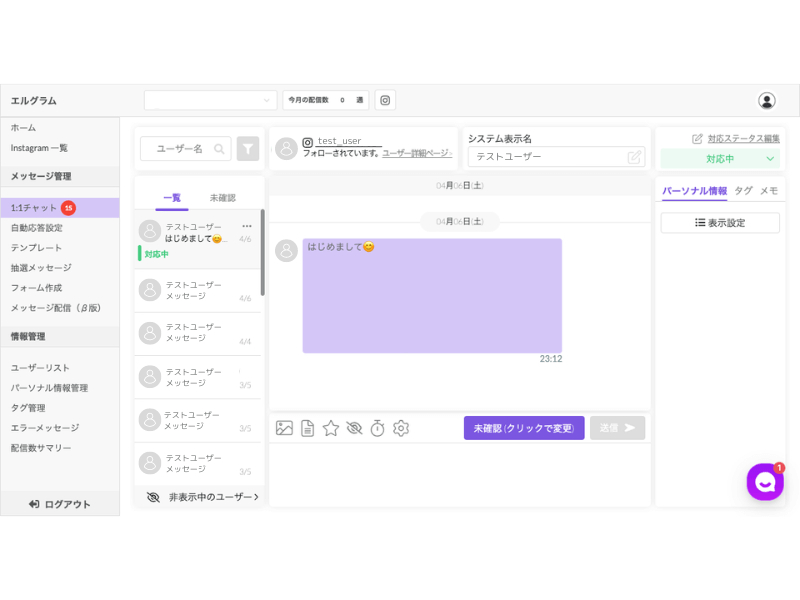Click the Instagram icon beside test_user

click(x=308, y=142)
